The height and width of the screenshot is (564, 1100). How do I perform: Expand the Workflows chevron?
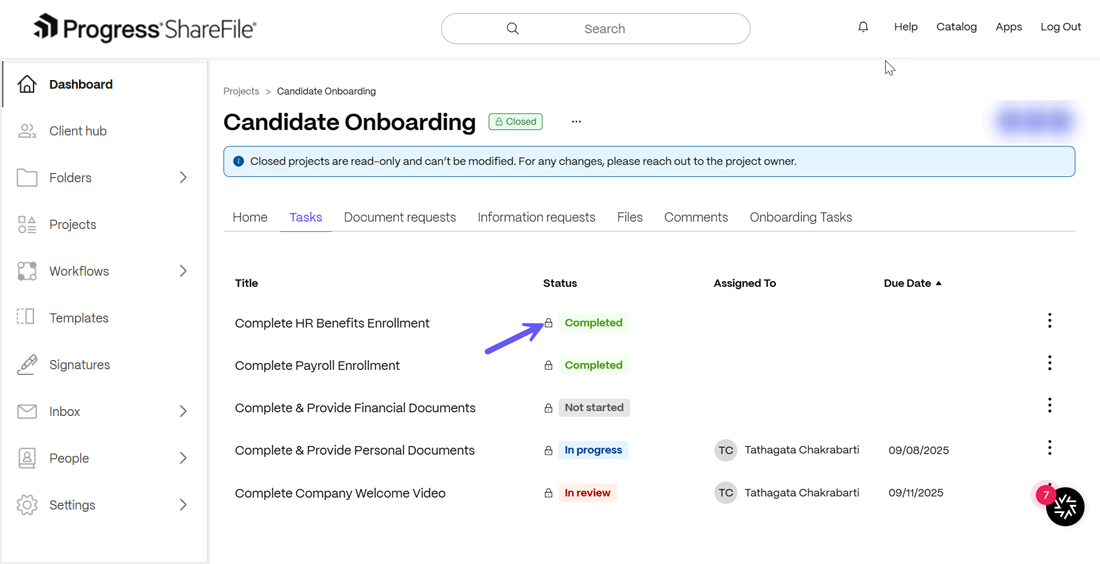click(183, 271)
